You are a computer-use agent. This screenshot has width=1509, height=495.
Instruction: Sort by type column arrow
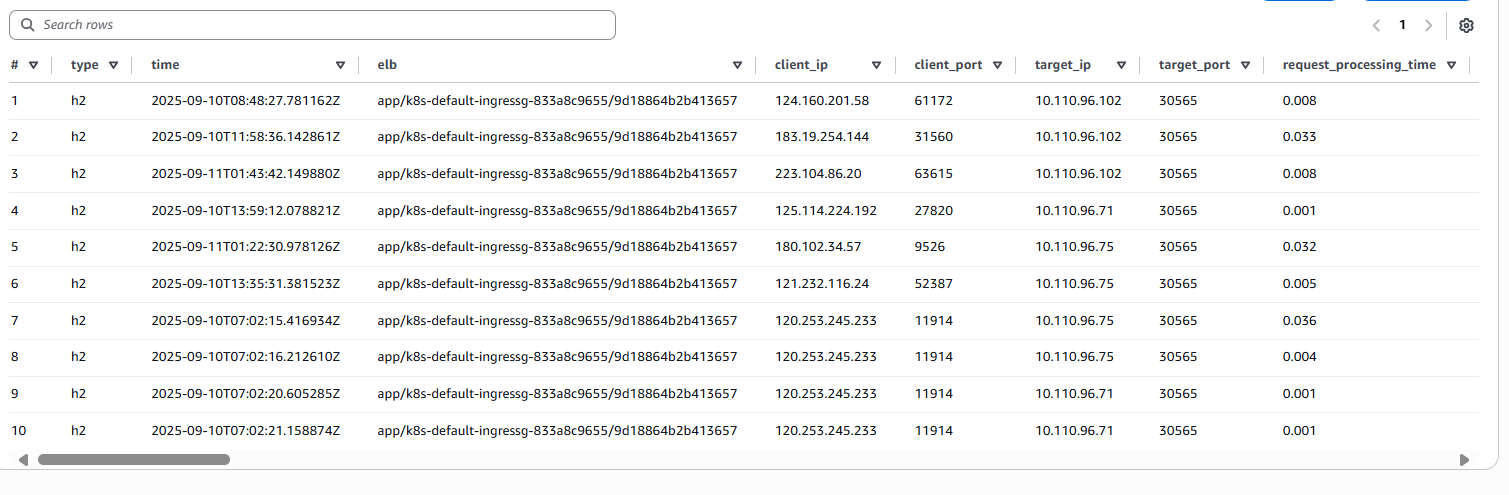click(113, 65)
